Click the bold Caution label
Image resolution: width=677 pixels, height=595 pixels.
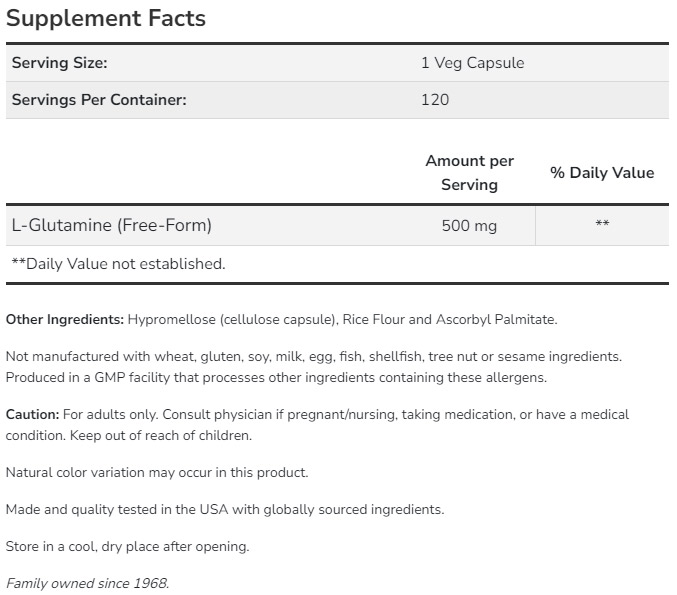tap(33, 414)
